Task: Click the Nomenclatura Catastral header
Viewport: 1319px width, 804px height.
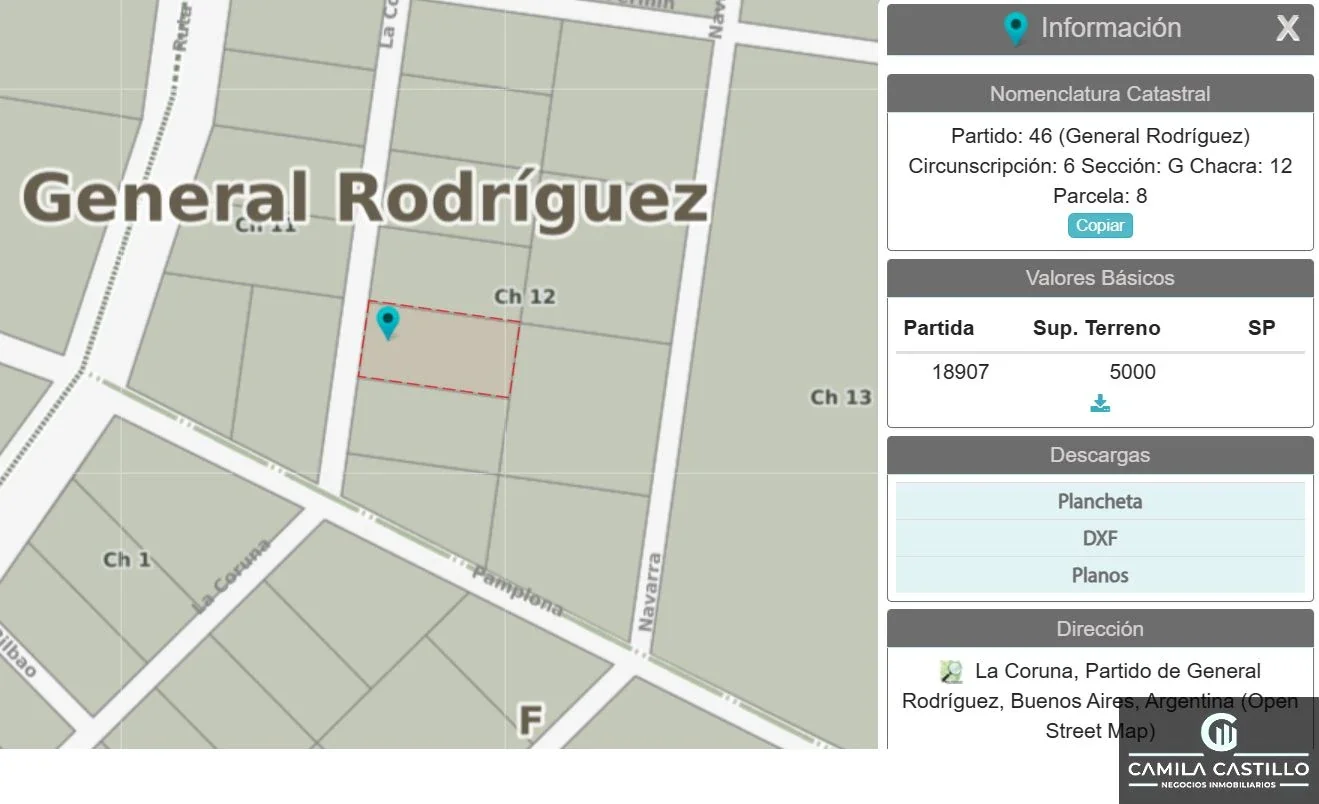Action: 1100,94
